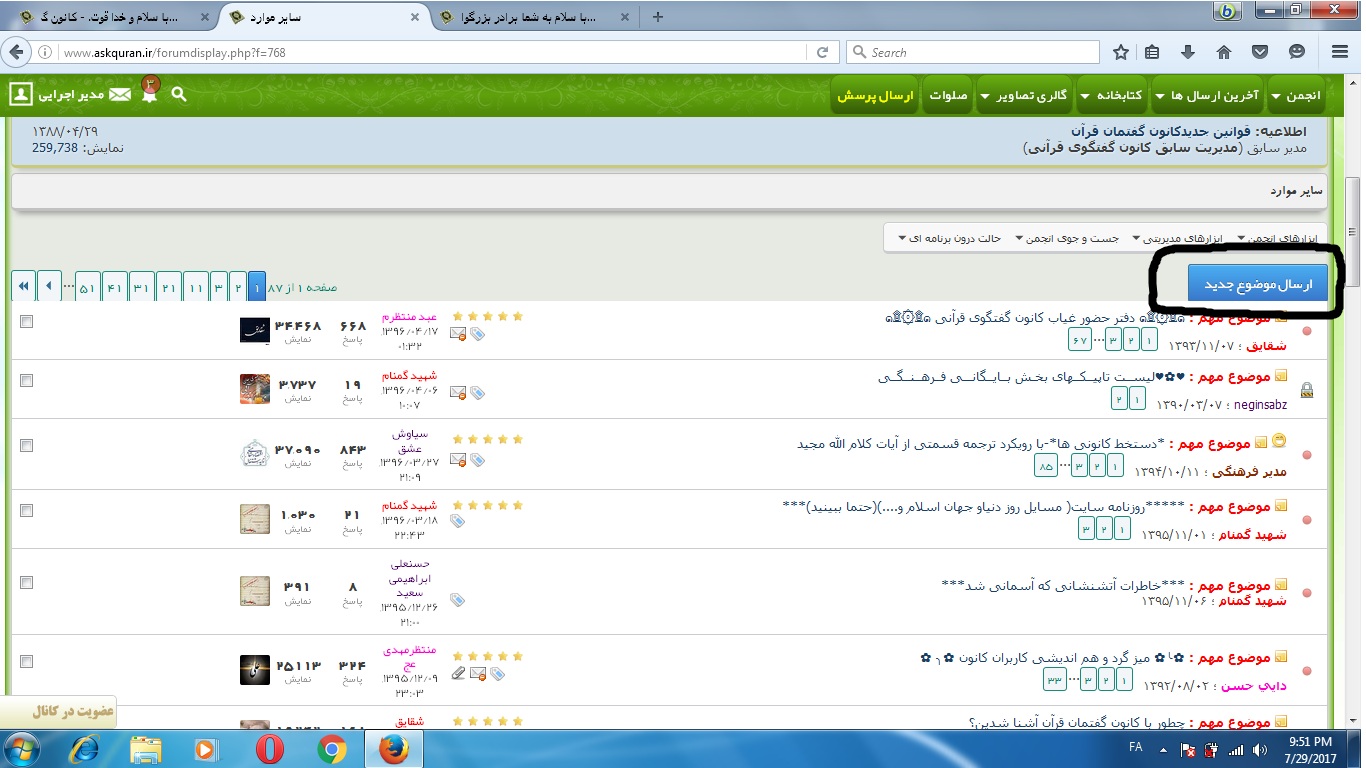Click the user profile icon in green bar
The height and width of the screenshot is (768, 1366).
point(20,95)
